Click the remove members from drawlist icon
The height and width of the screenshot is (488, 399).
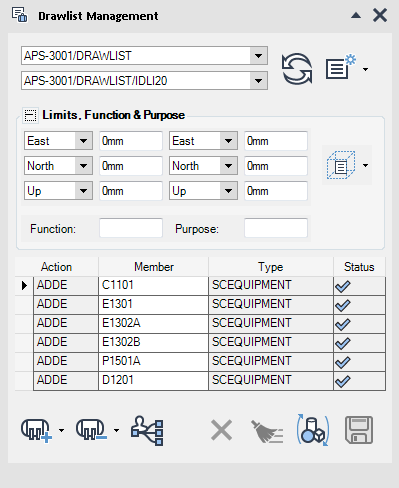tap(91, 430)
